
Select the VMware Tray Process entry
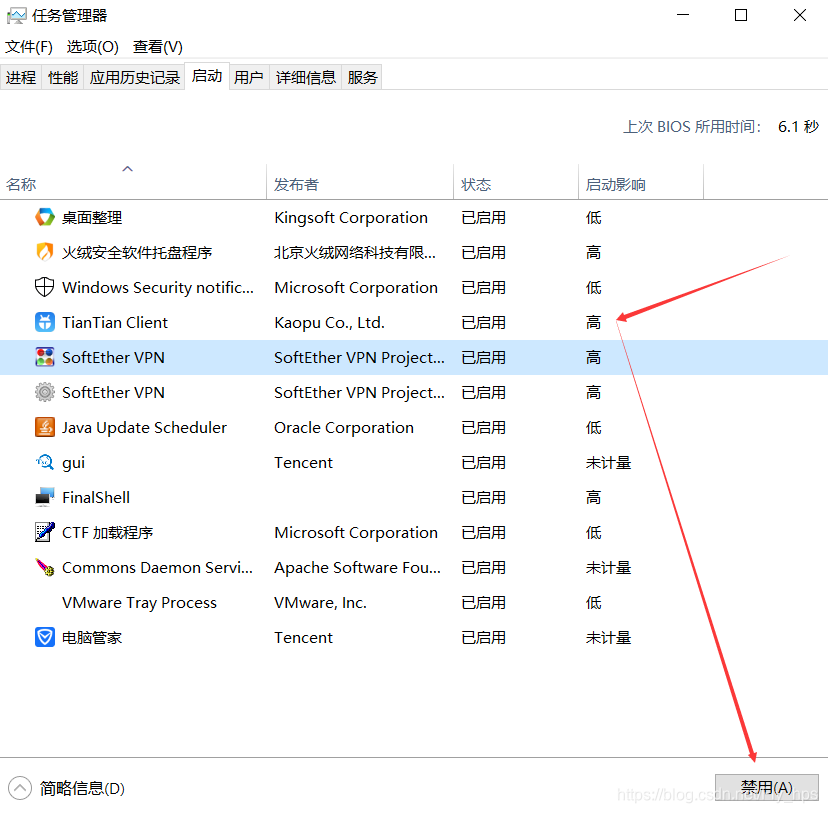click(139, 603)
